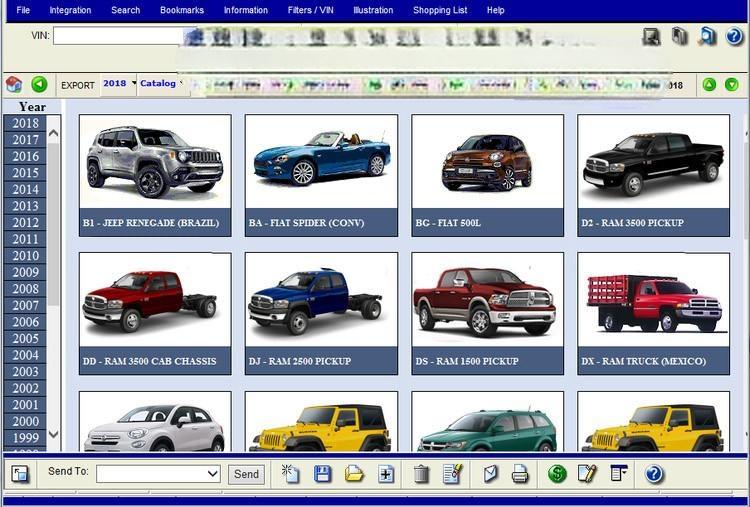The image size is (750, 507).
Task: Click the green back arrow icon
Action: click(x=39, y=85)
